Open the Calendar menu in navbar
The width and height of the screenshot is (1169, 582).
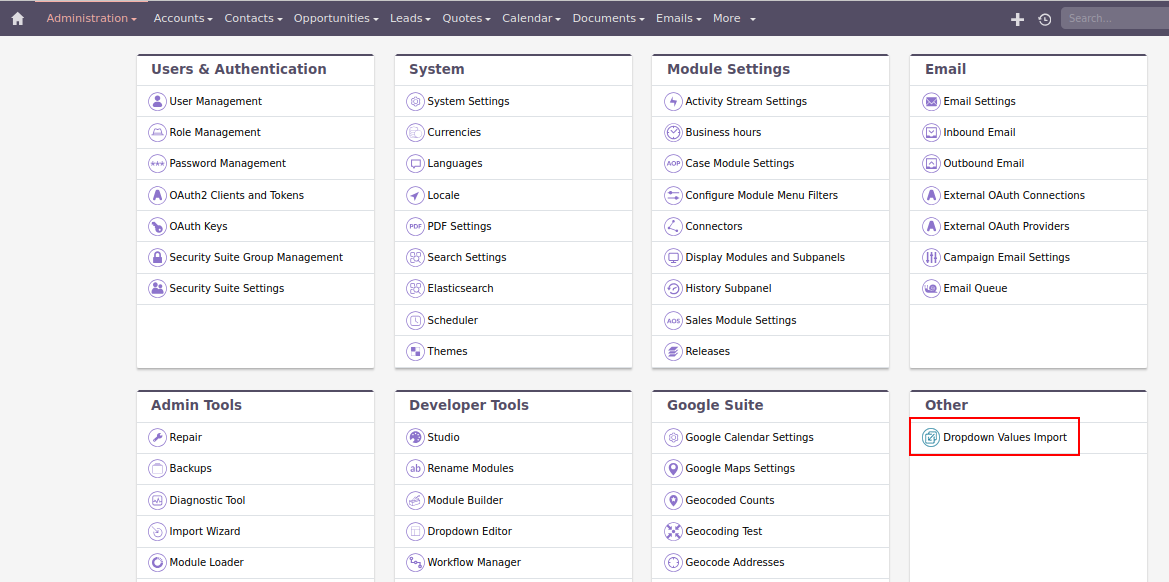(x=530, y=18)
